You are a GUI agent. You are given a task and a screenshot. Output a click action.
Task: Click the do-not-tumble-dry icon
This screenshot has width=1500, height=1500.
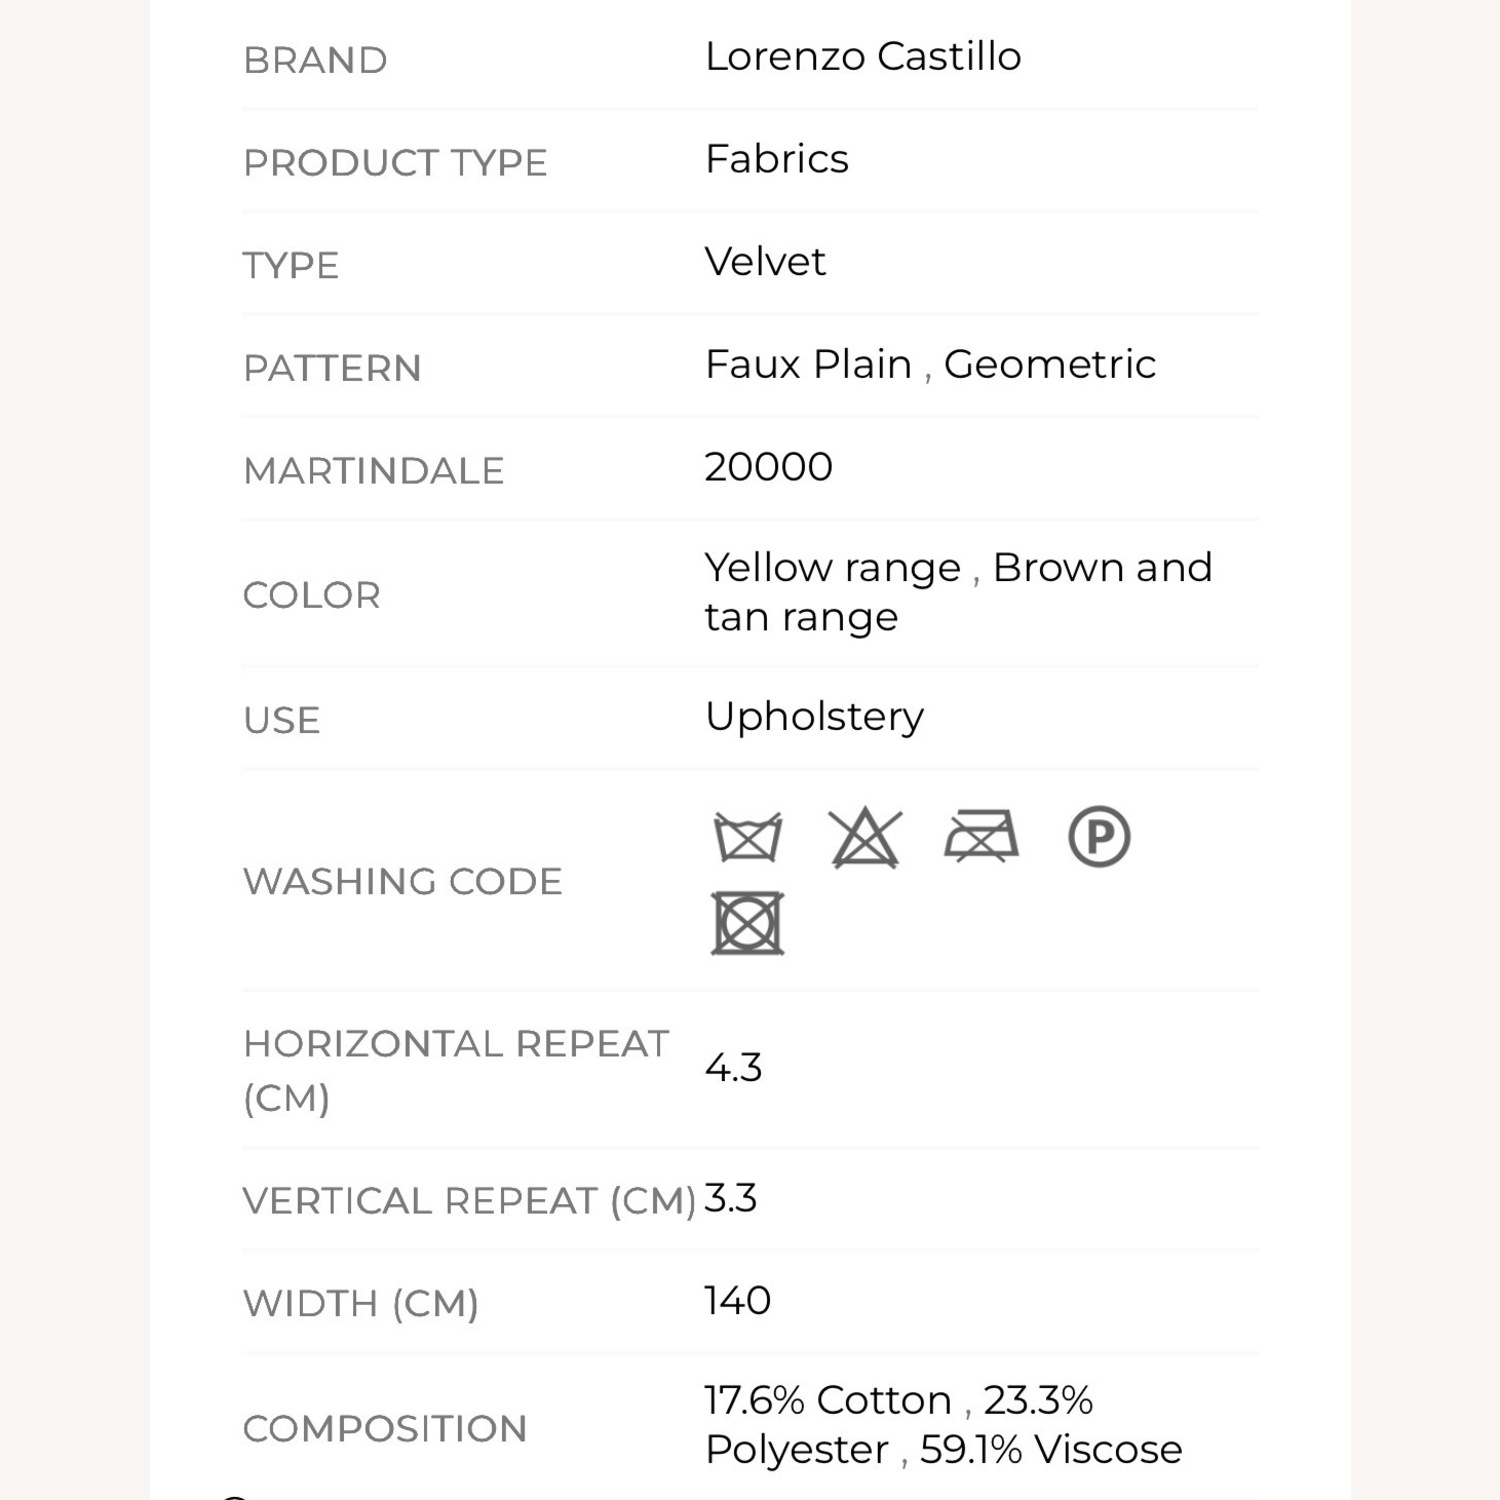747,923
